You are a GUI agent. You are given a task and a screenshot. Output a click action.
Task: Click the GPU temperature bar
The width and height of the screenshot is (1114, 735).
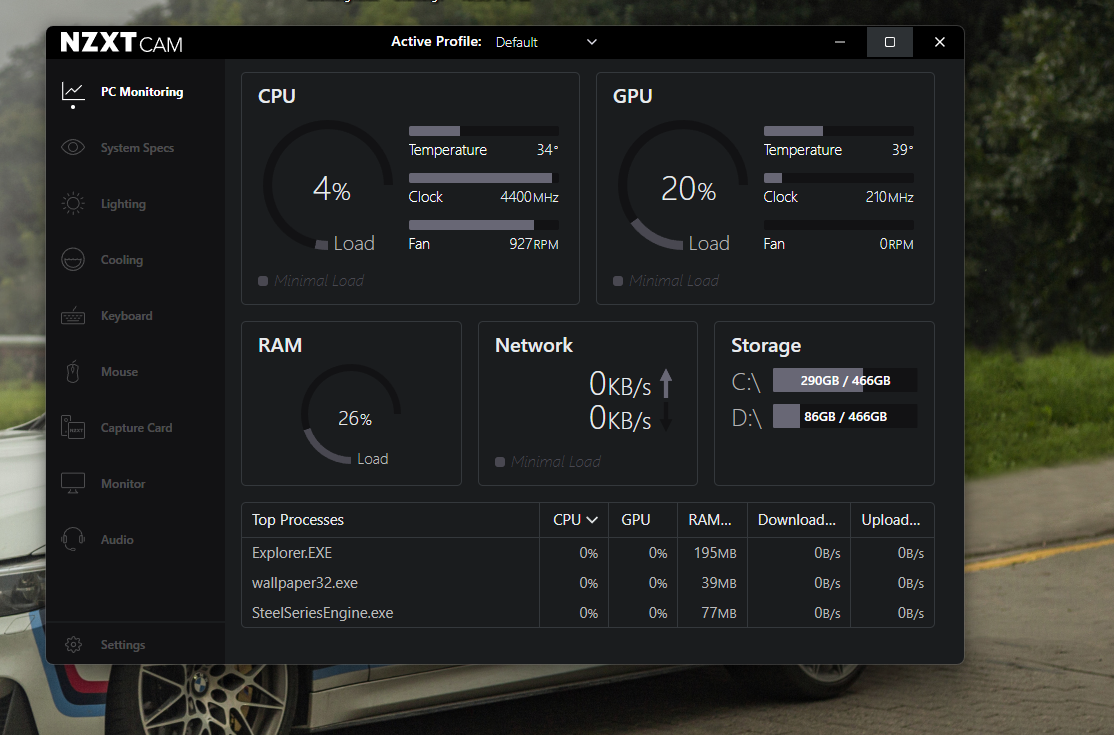(x=838, y=131)
